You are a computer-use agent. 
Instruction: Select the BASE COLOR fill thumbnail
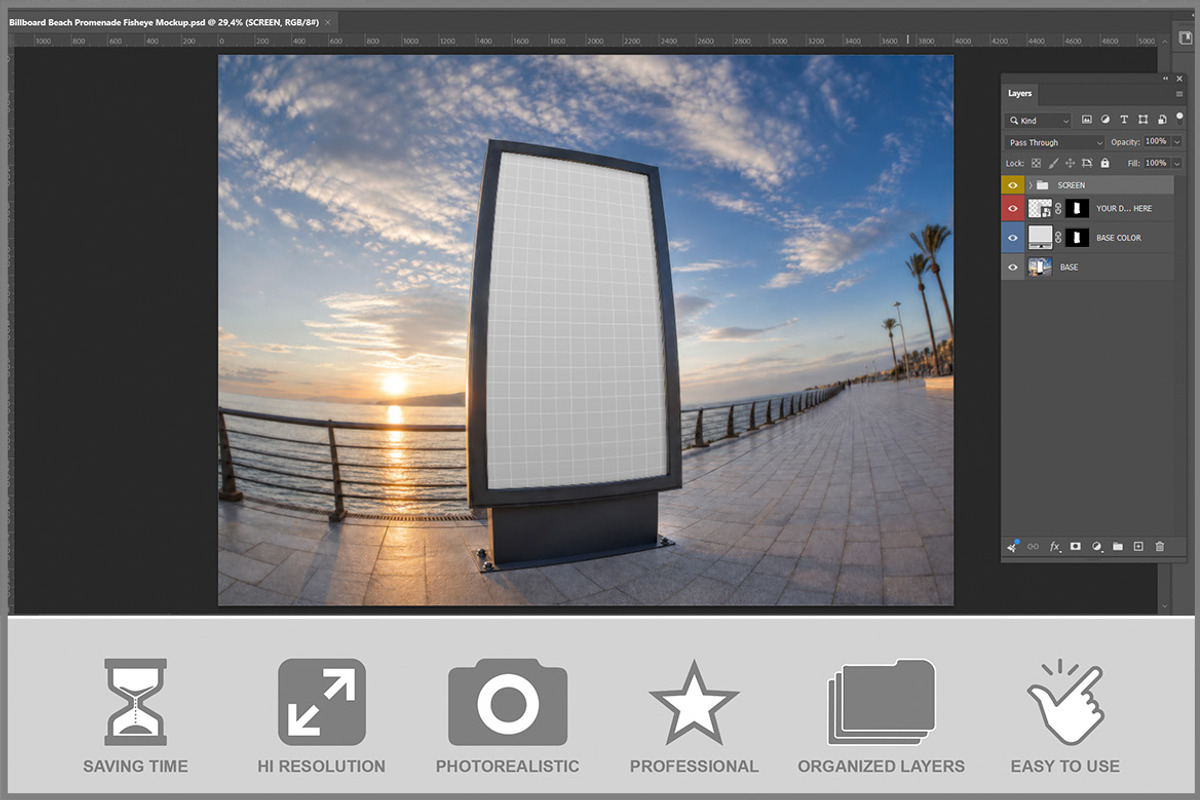pos(1040,237)
